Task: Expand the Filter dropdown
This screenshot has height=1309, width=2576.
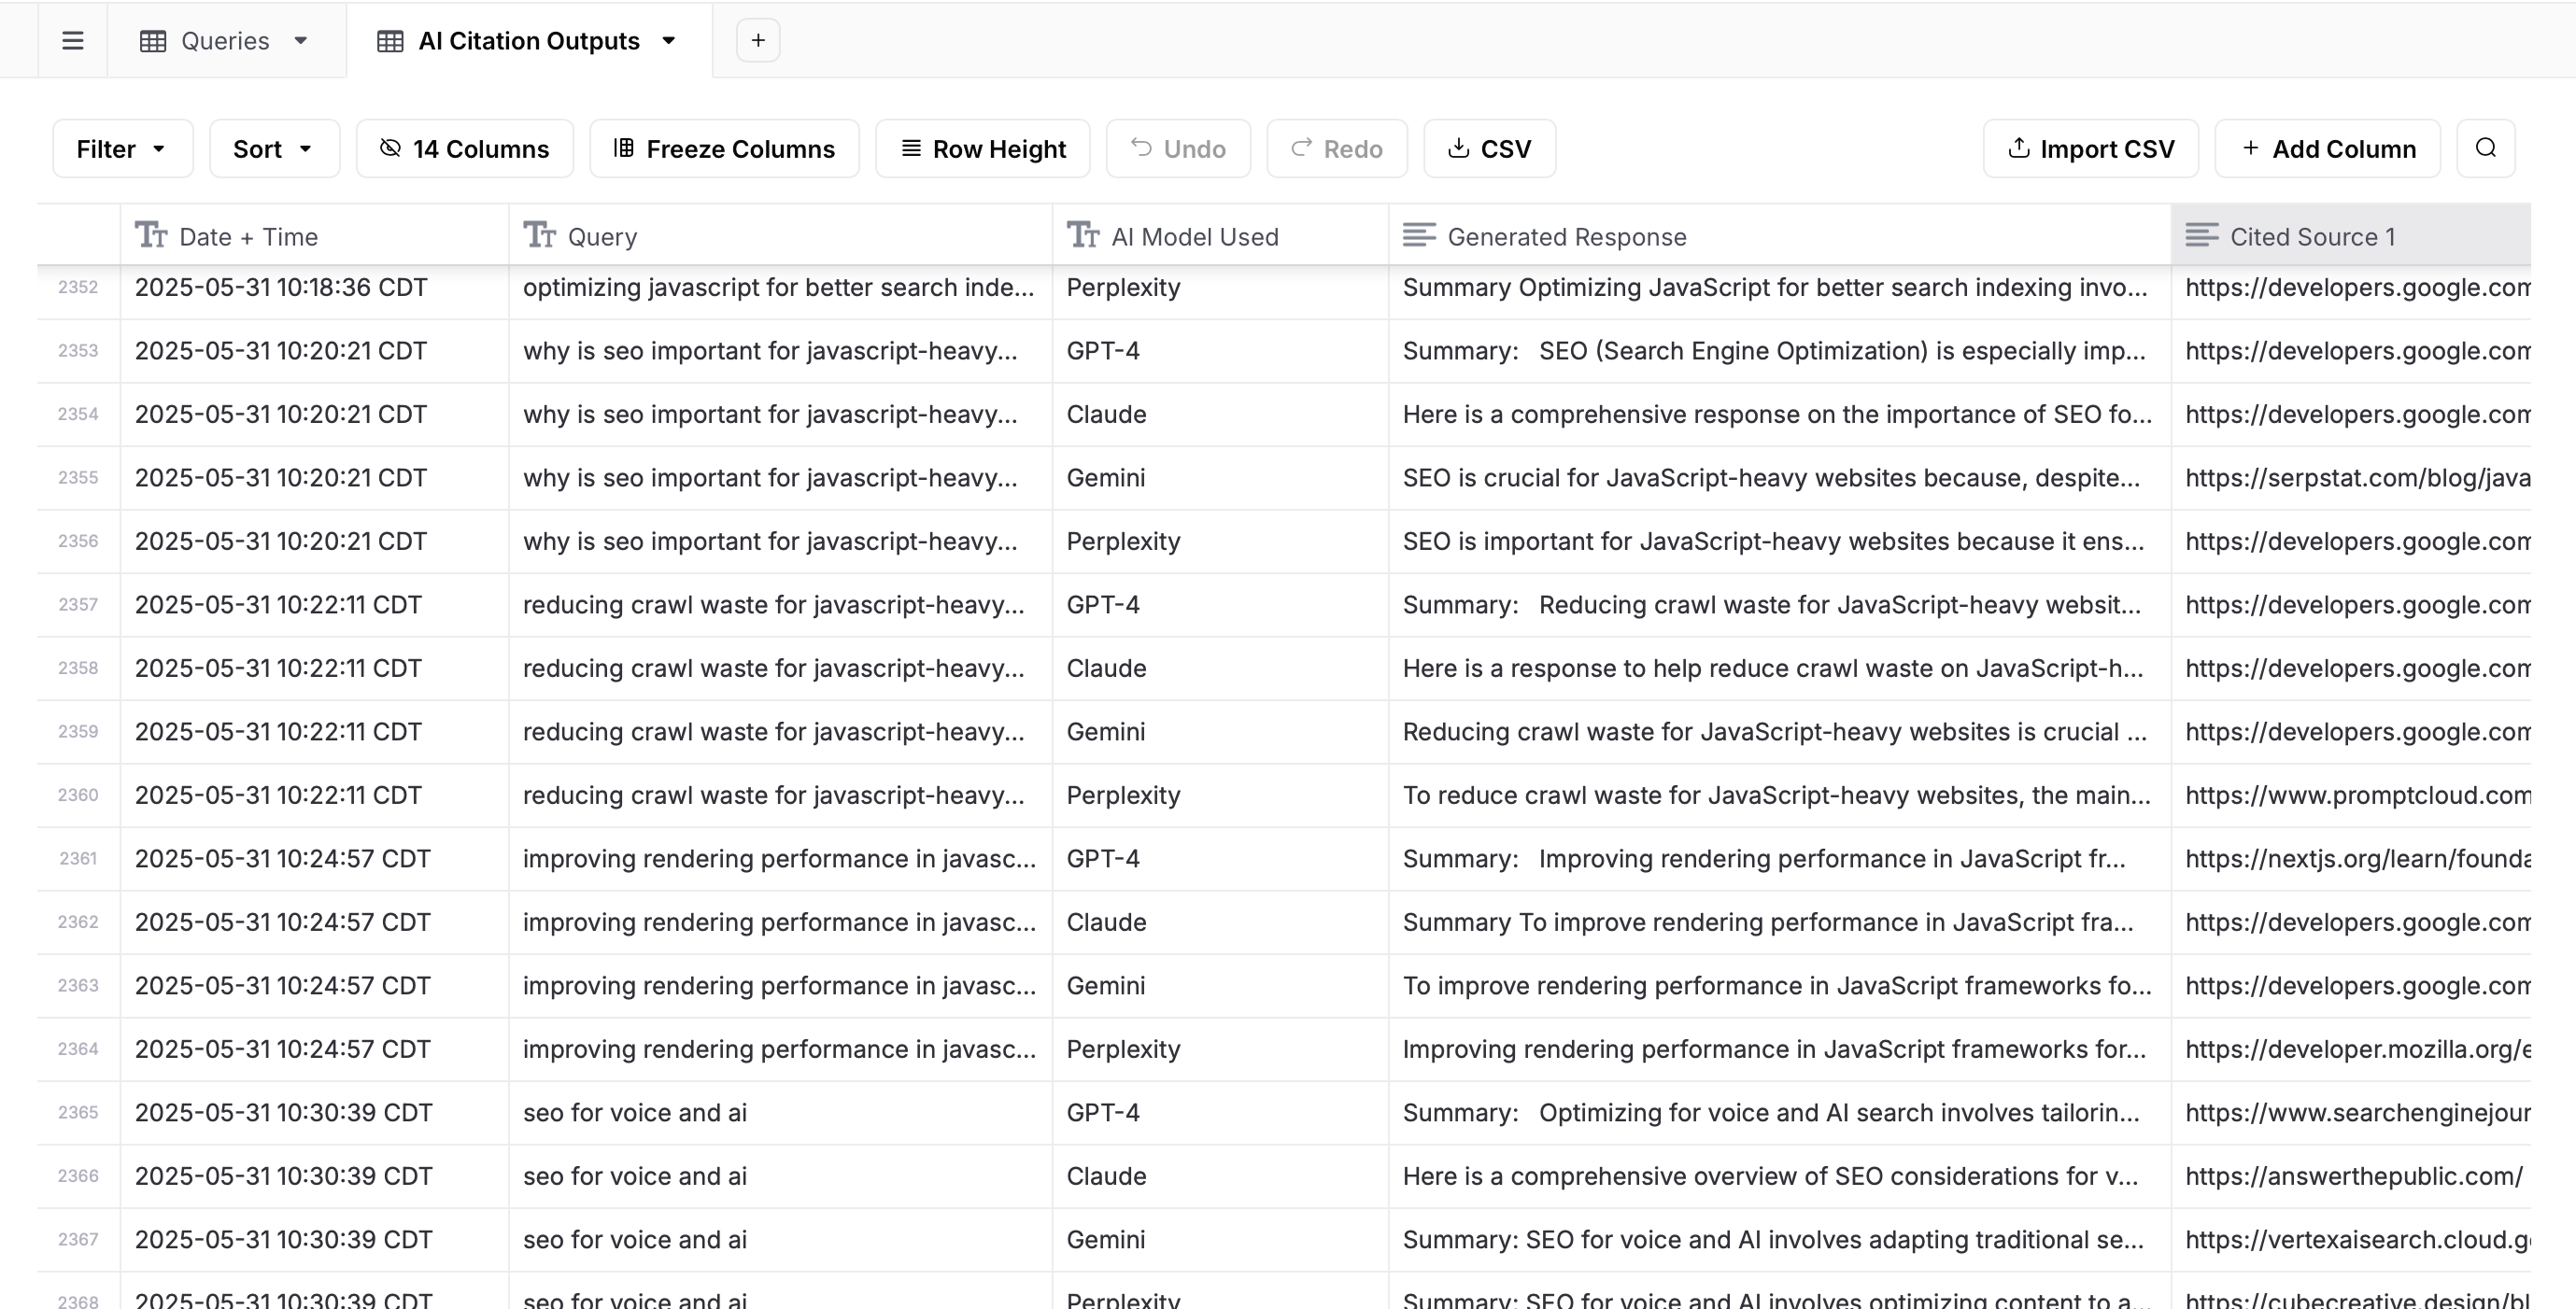Action: pyautogui.click(x=122, y=149)
